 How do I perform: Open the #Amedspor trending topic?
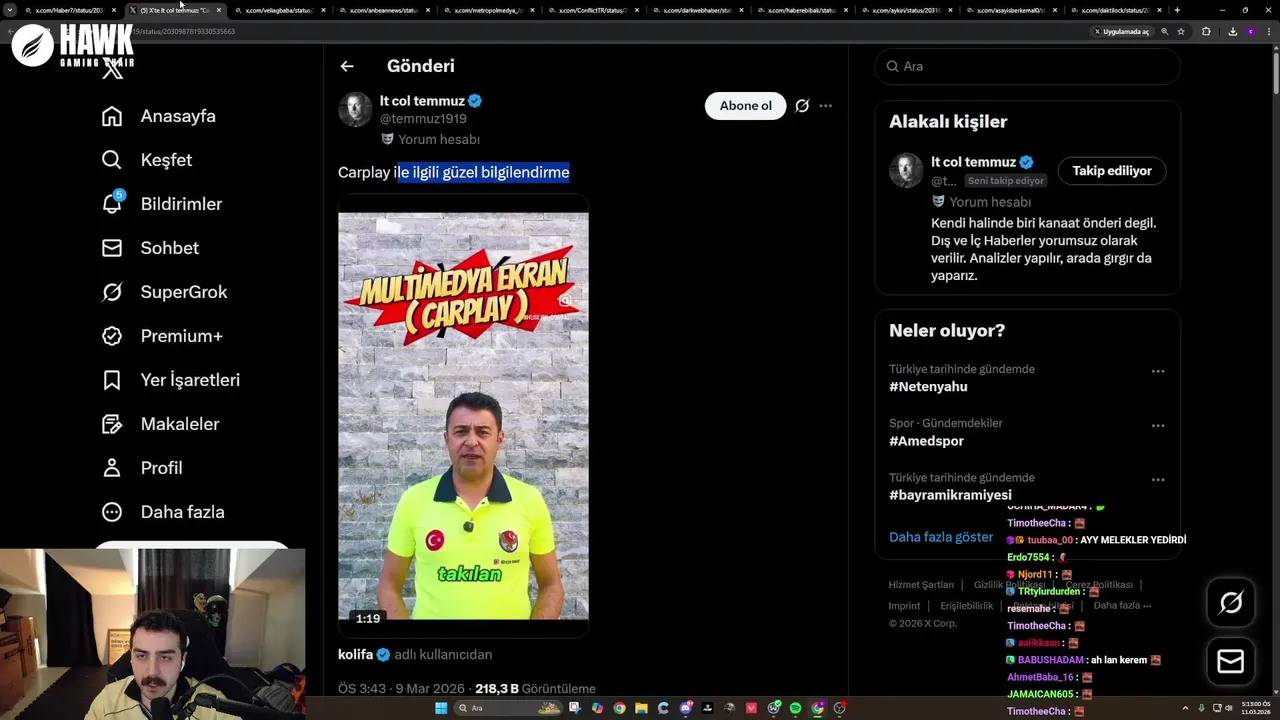(926, 441)
